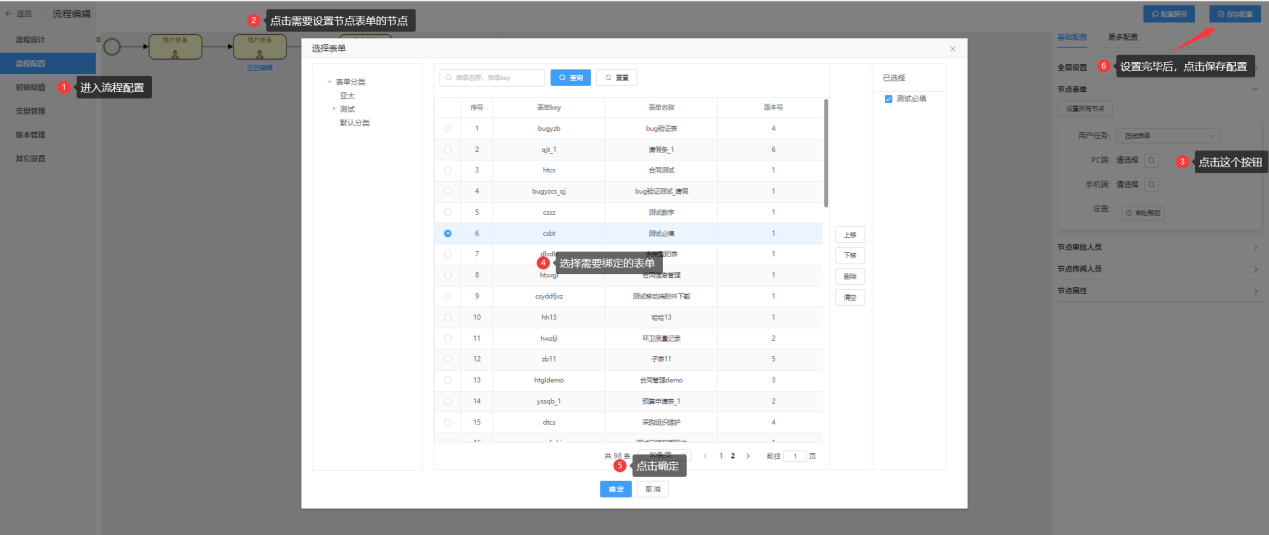Image resolution: width=1269 pixels, height=535 pixels.
Task: Expand the 节点传阅人员 section
Action: pyautogui.click(x=1257, y=268)
